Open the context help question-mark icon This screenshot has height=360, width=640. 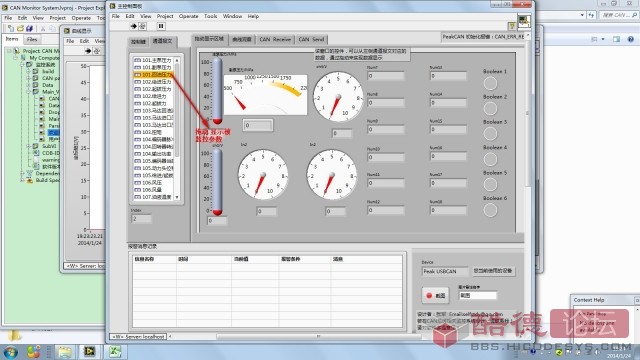[x=511, y=26]
